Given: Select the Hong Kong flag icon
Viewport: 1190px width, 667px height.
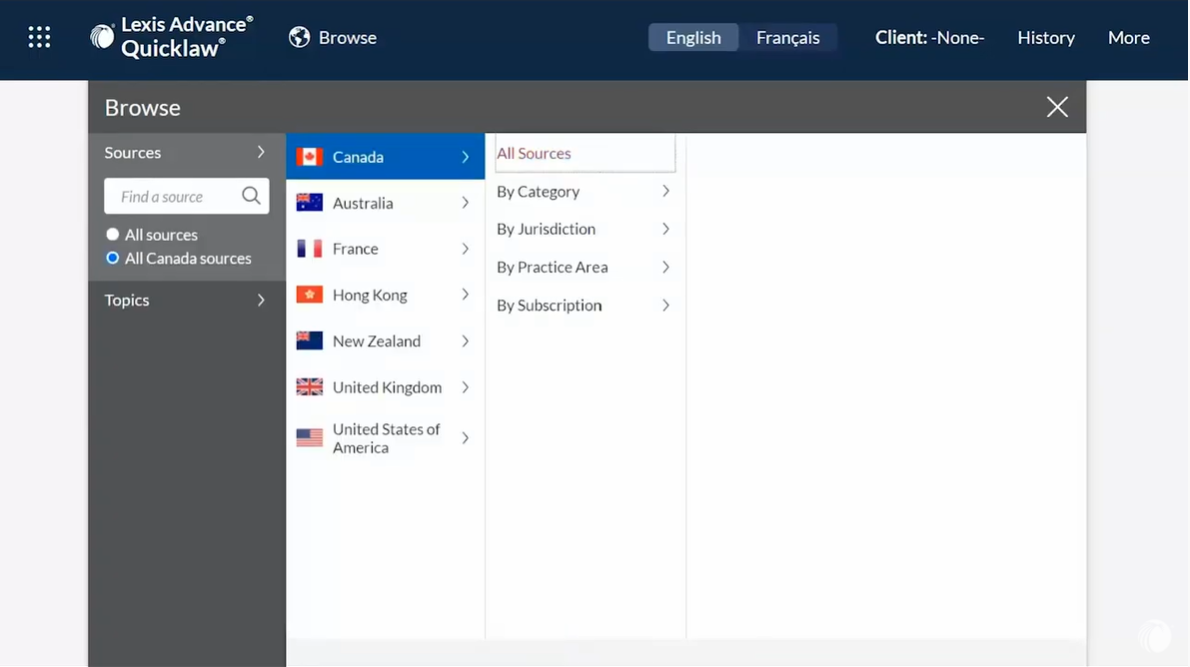Looking at the screenshot, I should pyautogui.click(x=310, y=295).
